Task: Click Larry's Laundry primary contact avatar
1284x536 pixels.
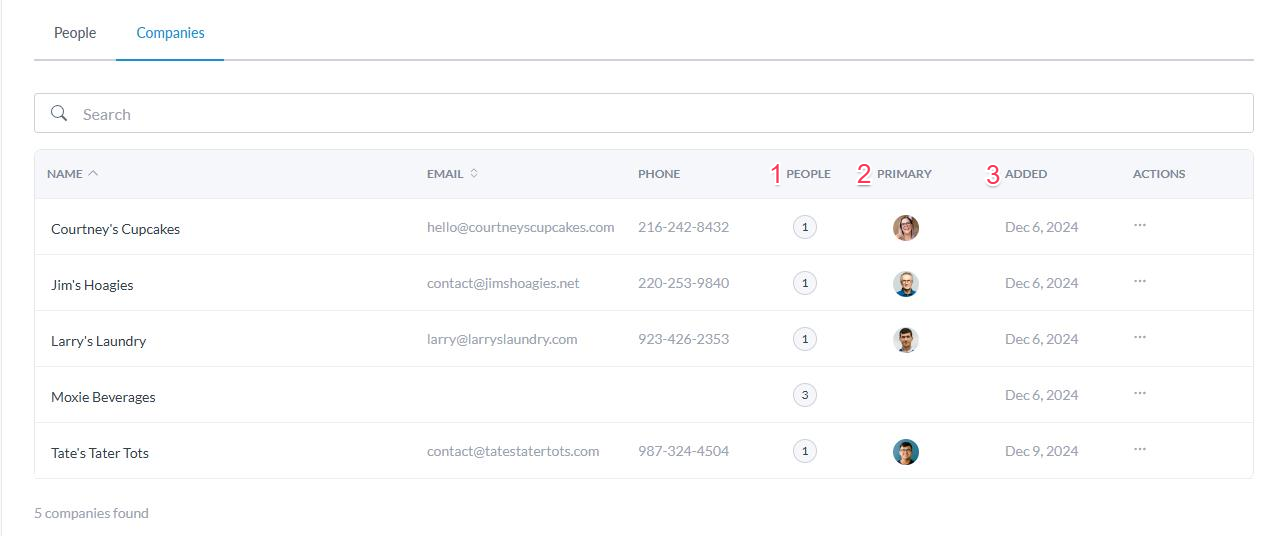Action: click(905, 340)
